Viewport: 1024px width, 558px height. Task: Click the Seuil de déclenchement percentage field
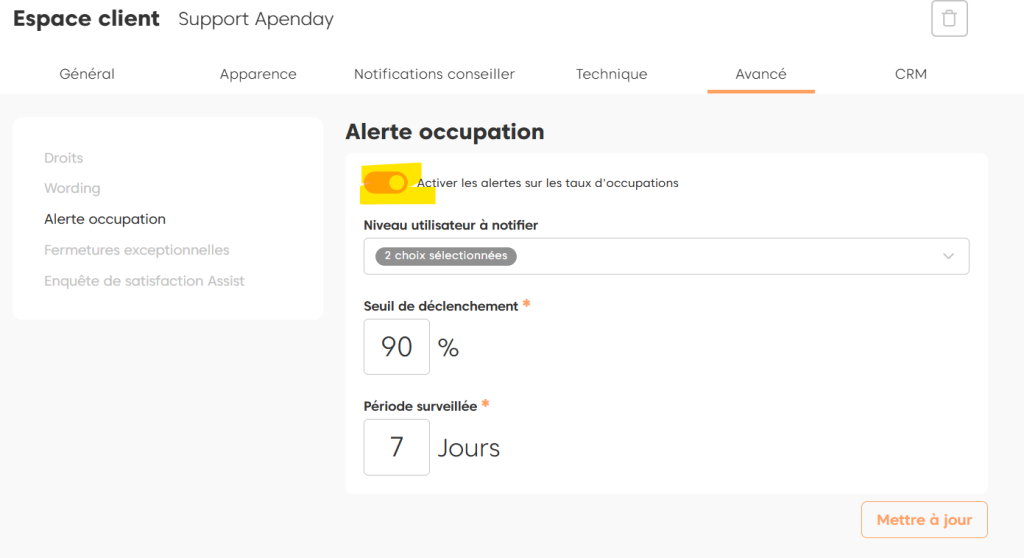pyautogui.click(x=397, y=347)
